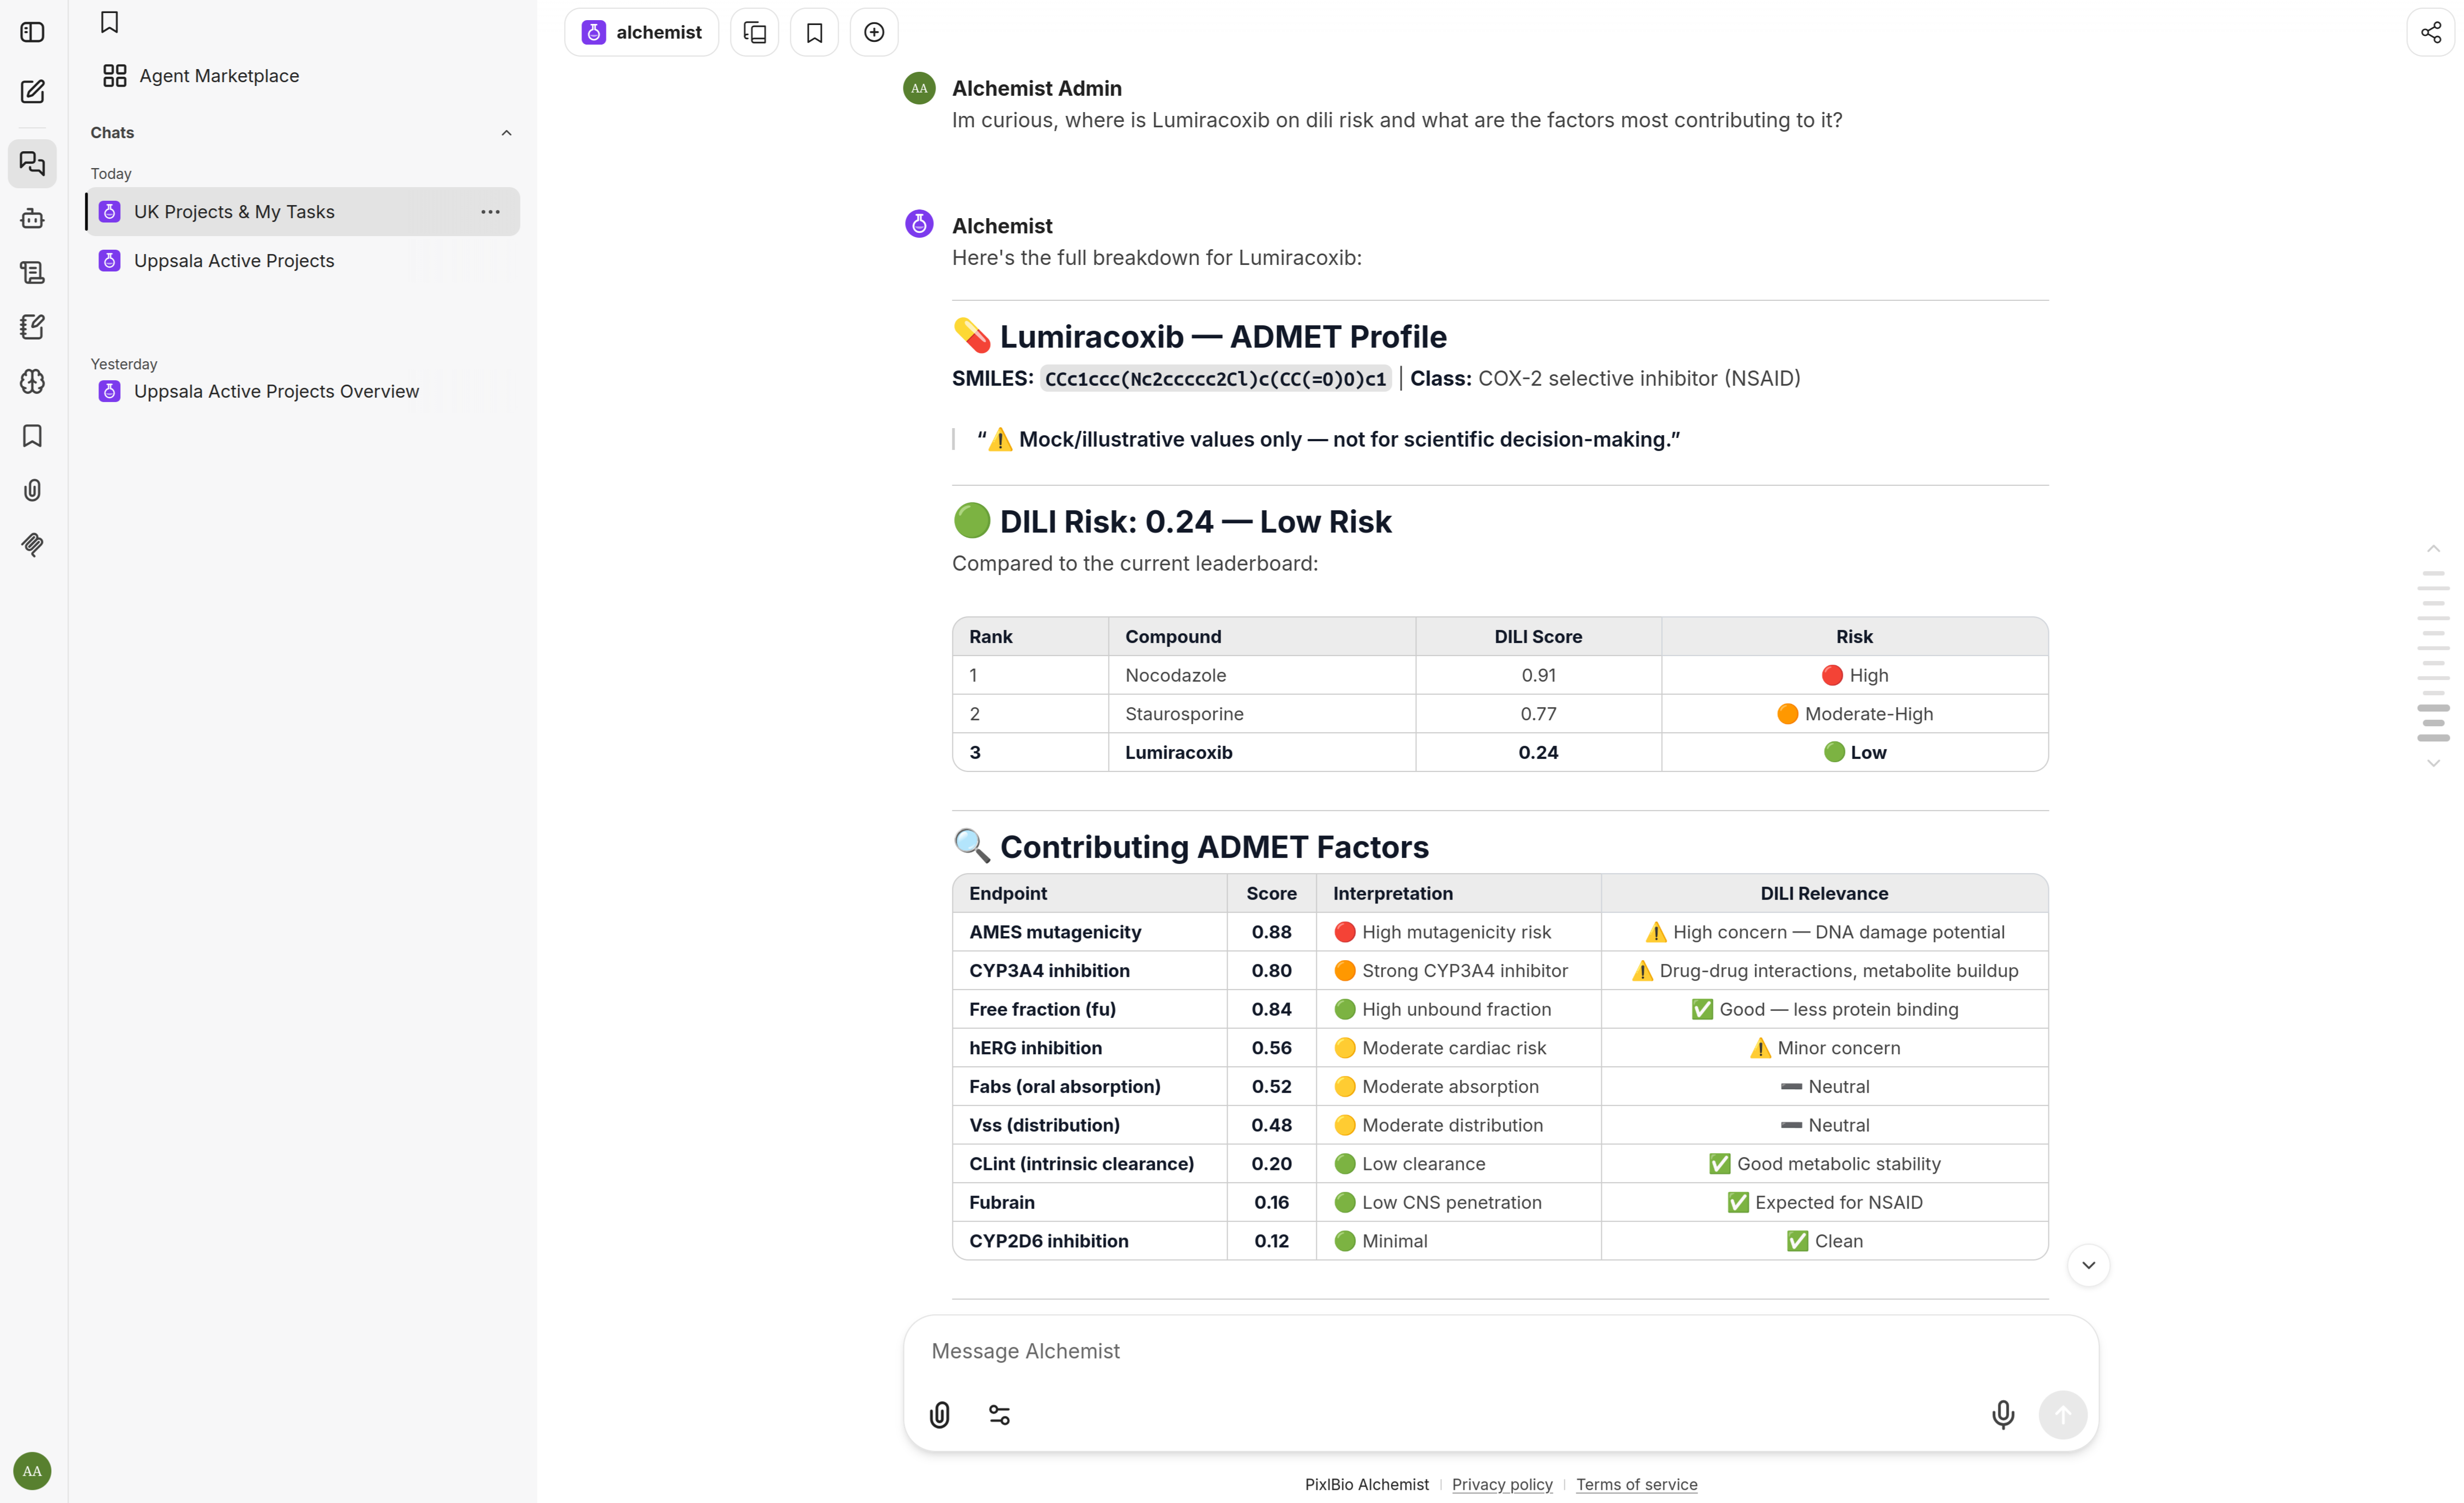Click the 0.91 DILI score
This screenshot has width=2464, height=1503.
pos(1538,676)
